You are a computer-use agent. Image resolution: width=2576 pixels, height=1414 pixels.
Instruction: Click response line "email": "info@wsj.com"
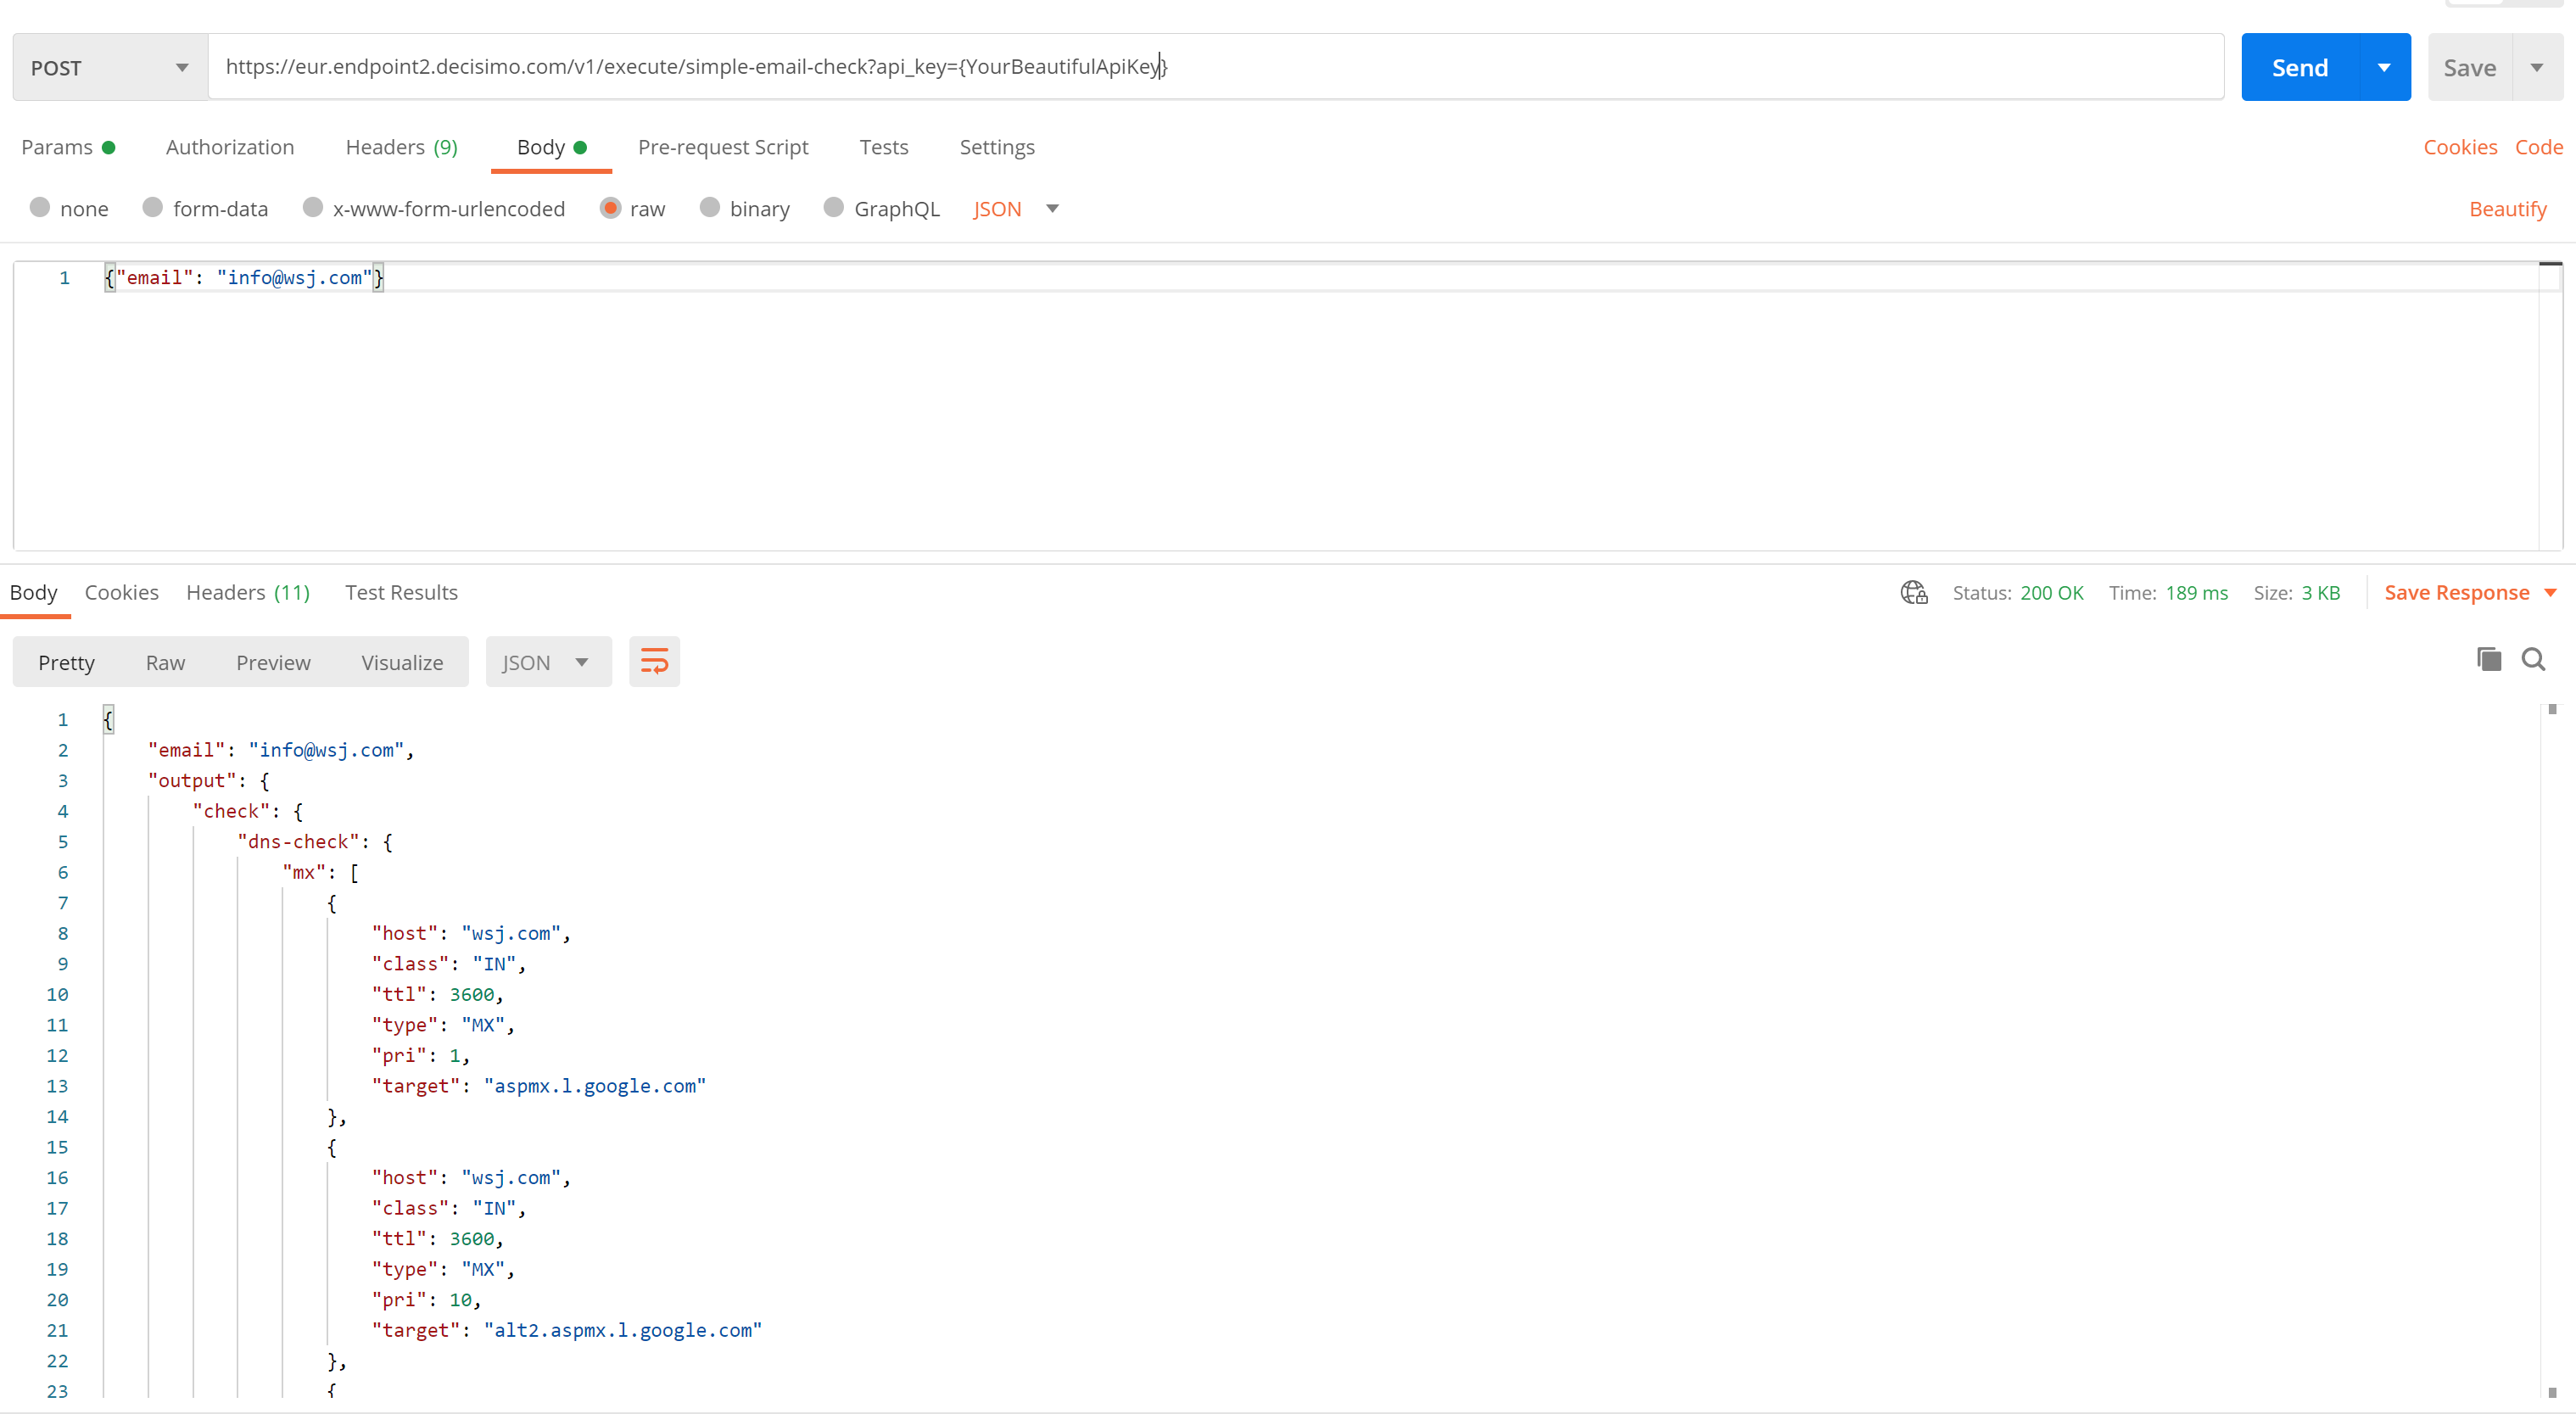tap(281, 751)
